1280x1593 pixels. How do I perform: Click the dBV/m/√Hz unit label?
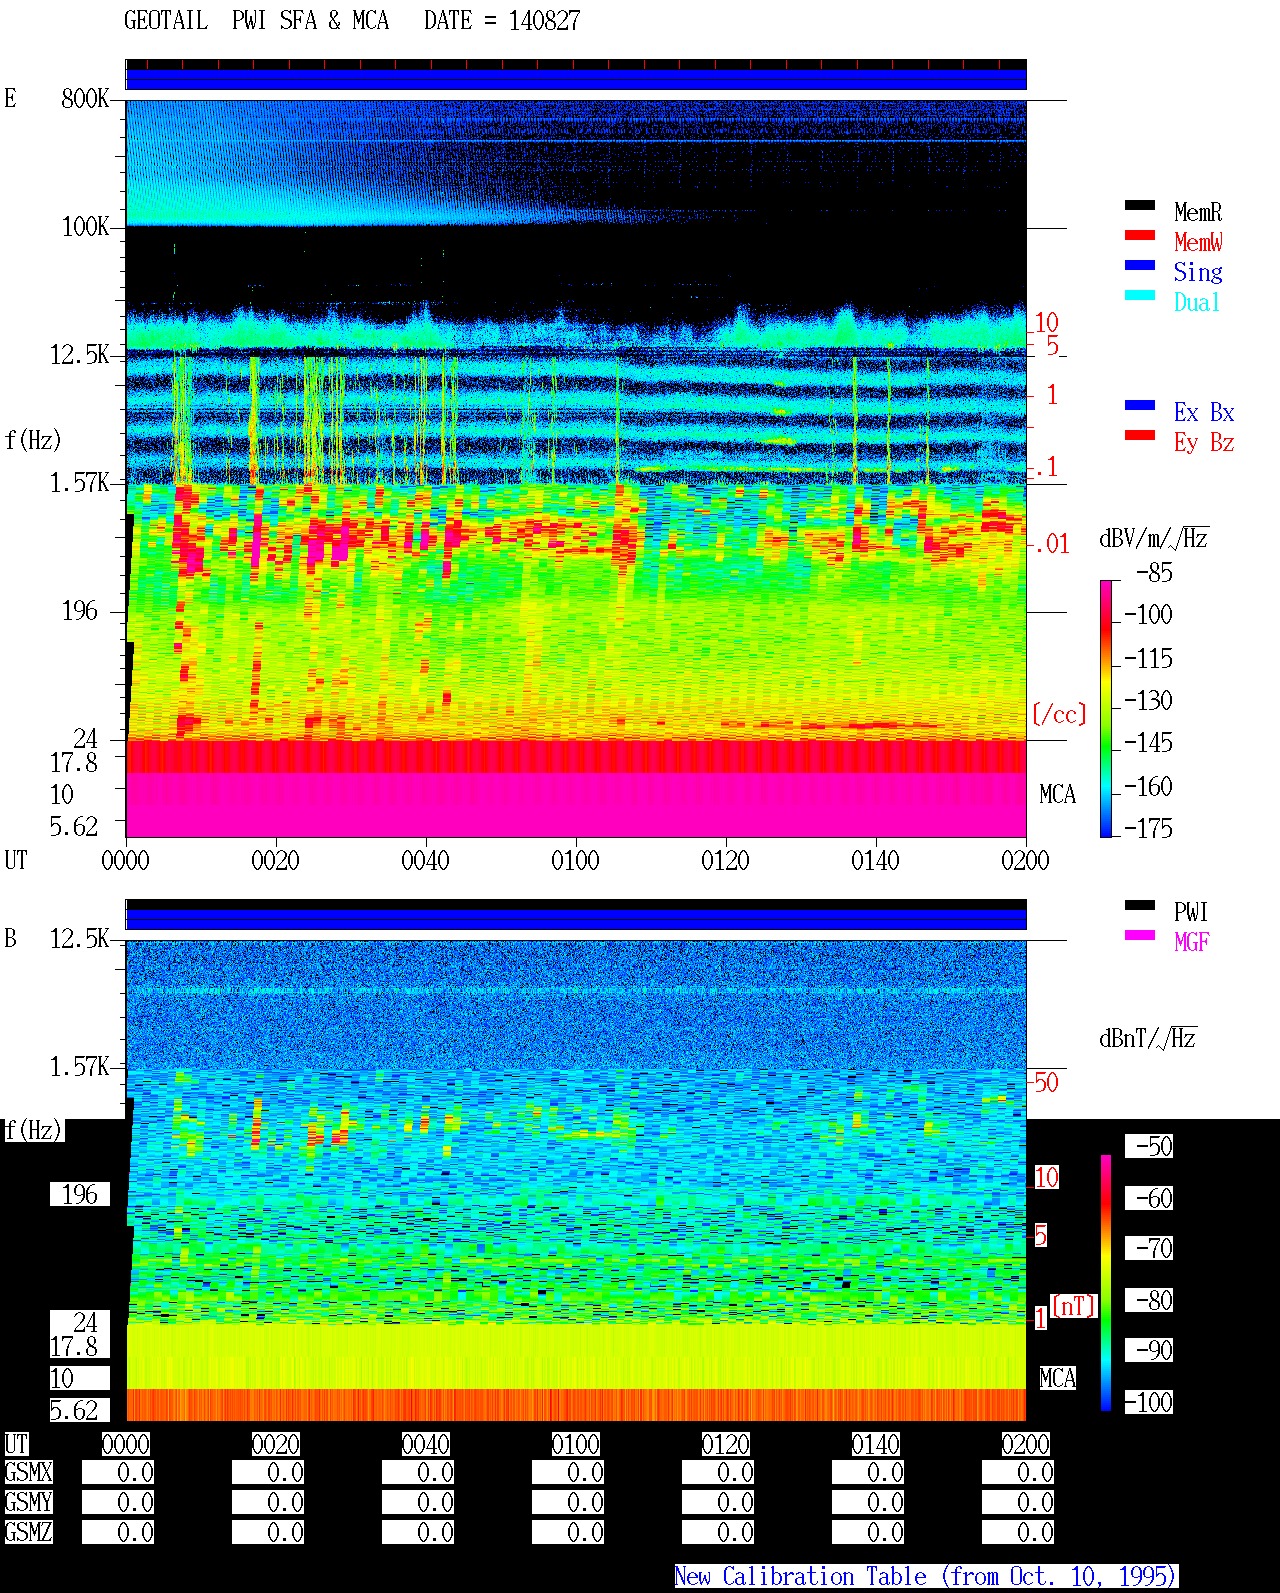pyautogui.click(x=1154, y=538)
